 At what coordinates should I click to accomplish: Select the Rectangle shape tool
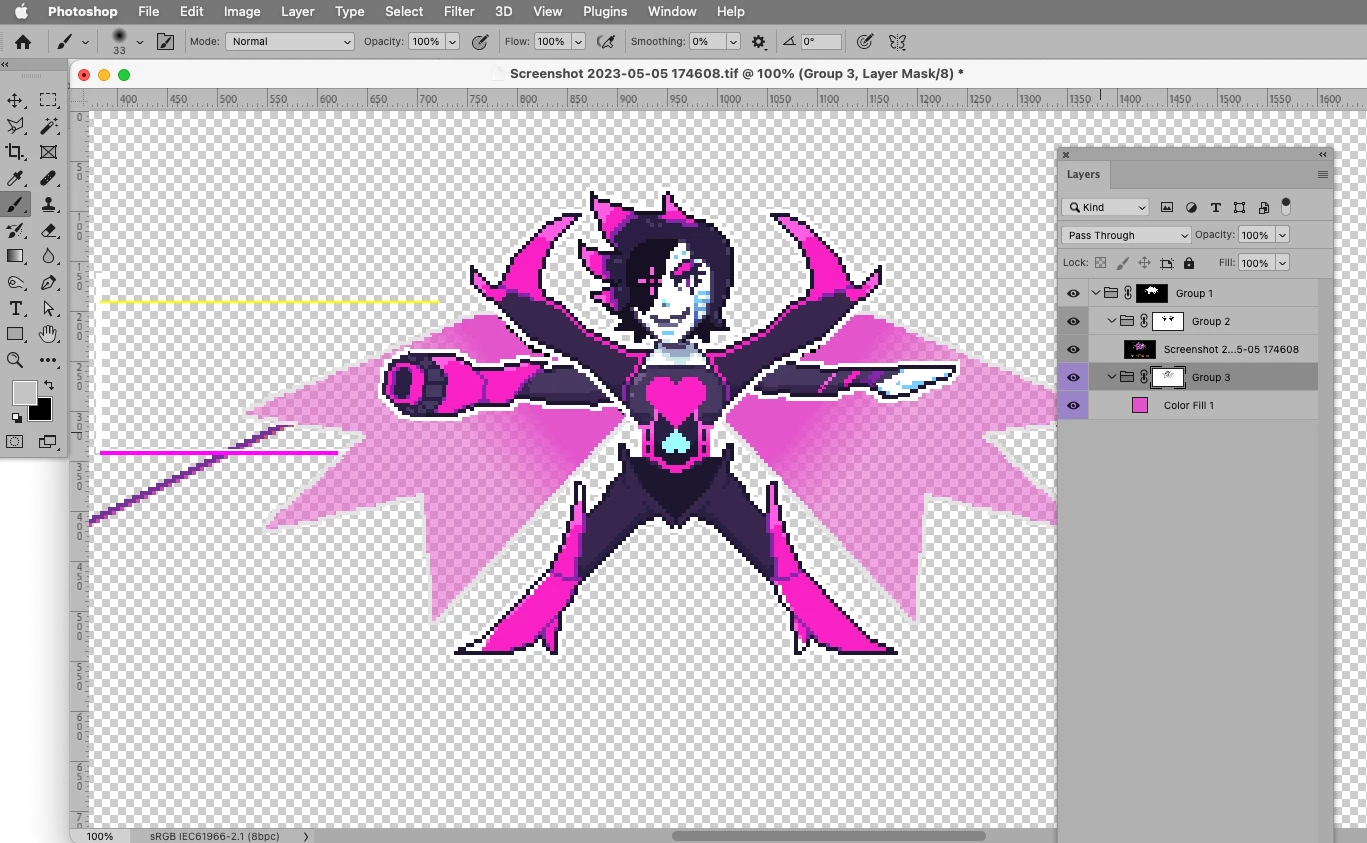pos(16,334)
